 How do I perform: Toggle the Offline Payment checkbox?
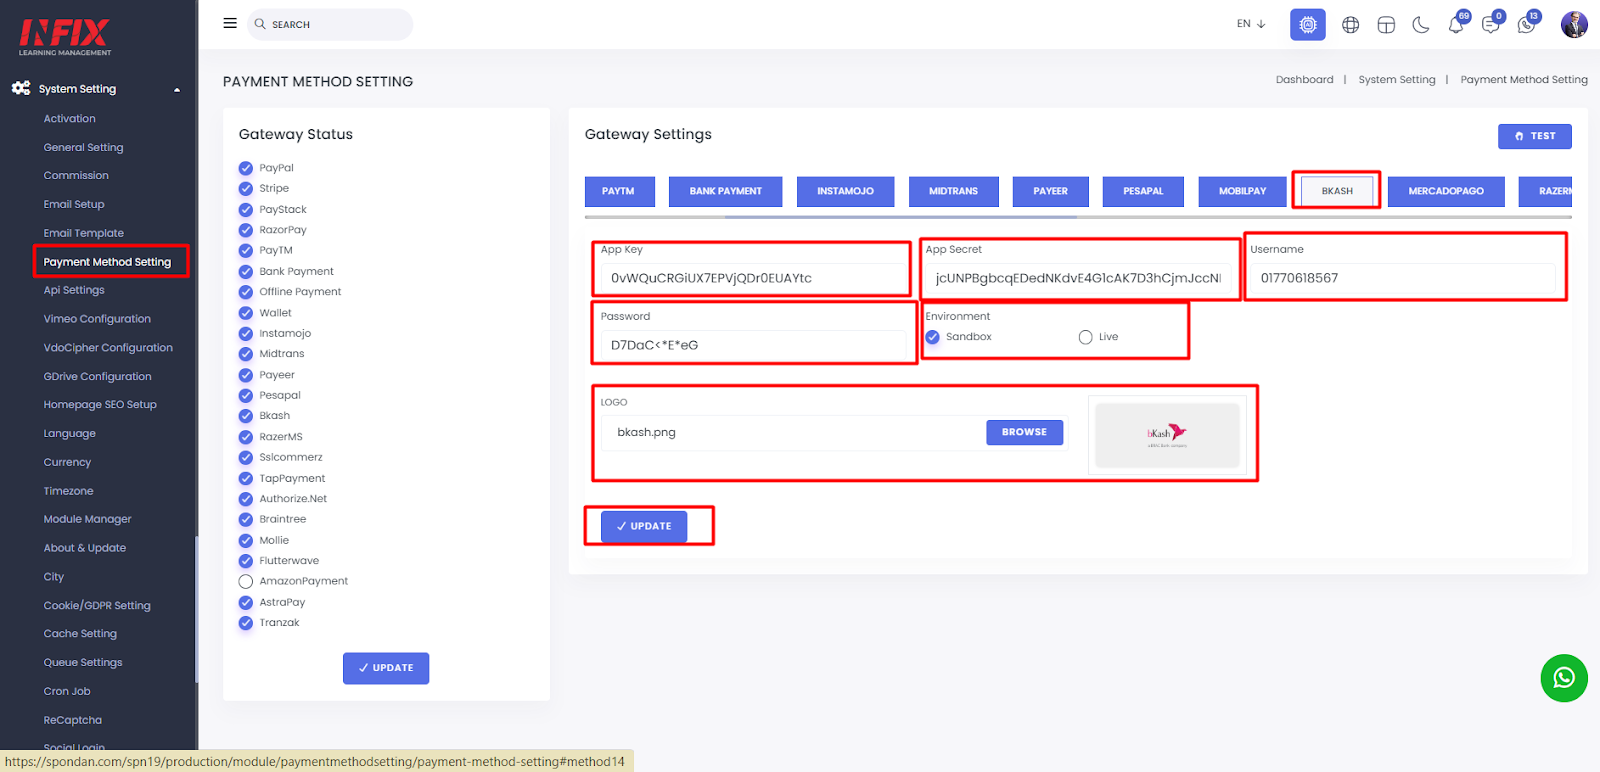(246, 292)
